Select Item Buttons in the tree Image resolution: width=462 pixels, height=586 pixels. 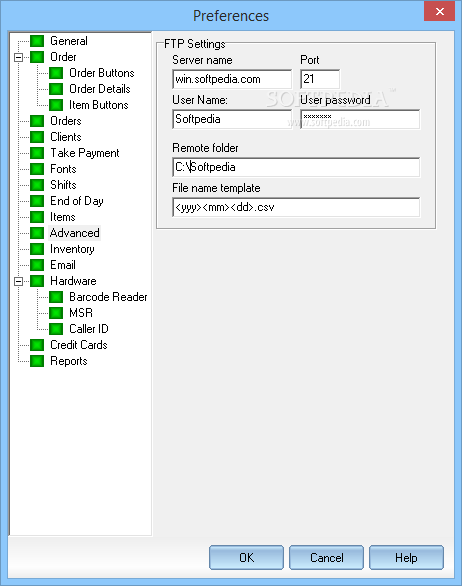pyautogui.click(x=99, y=105)
